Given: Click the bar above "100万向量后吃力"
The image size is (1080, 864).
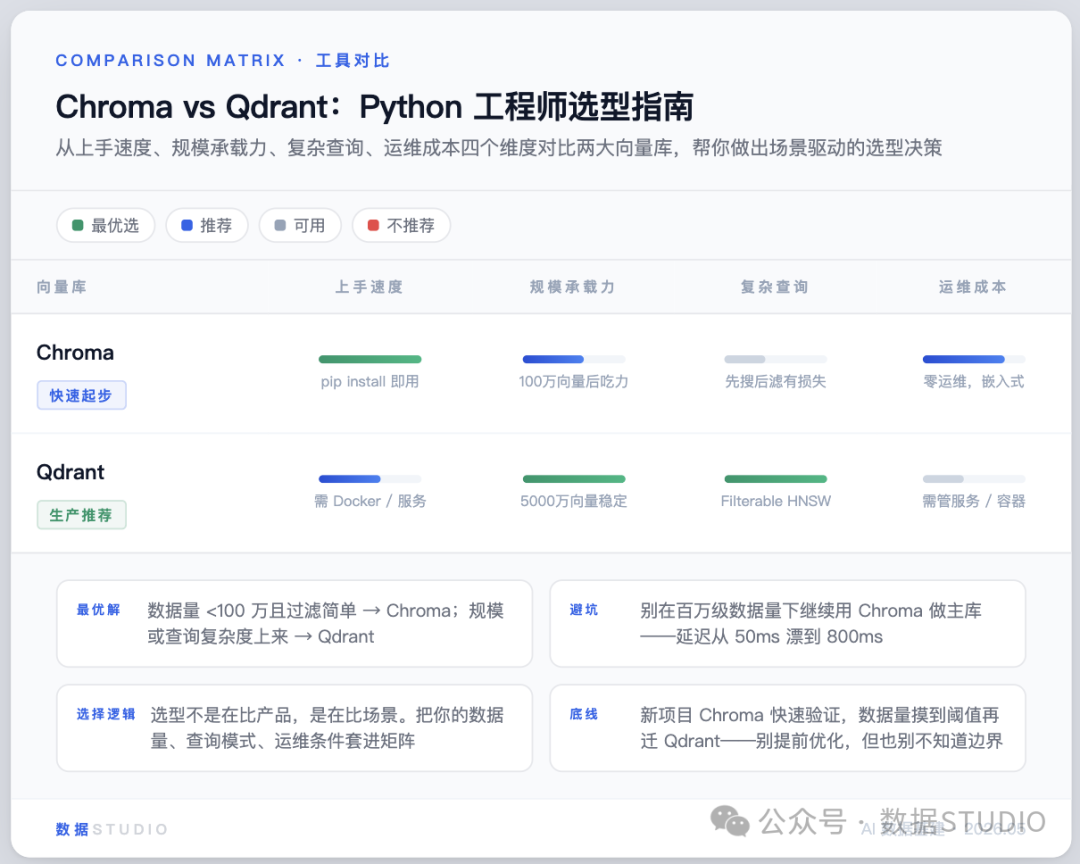Looking at the screenshot, I should pyautogui.click(x=574, y=359).
